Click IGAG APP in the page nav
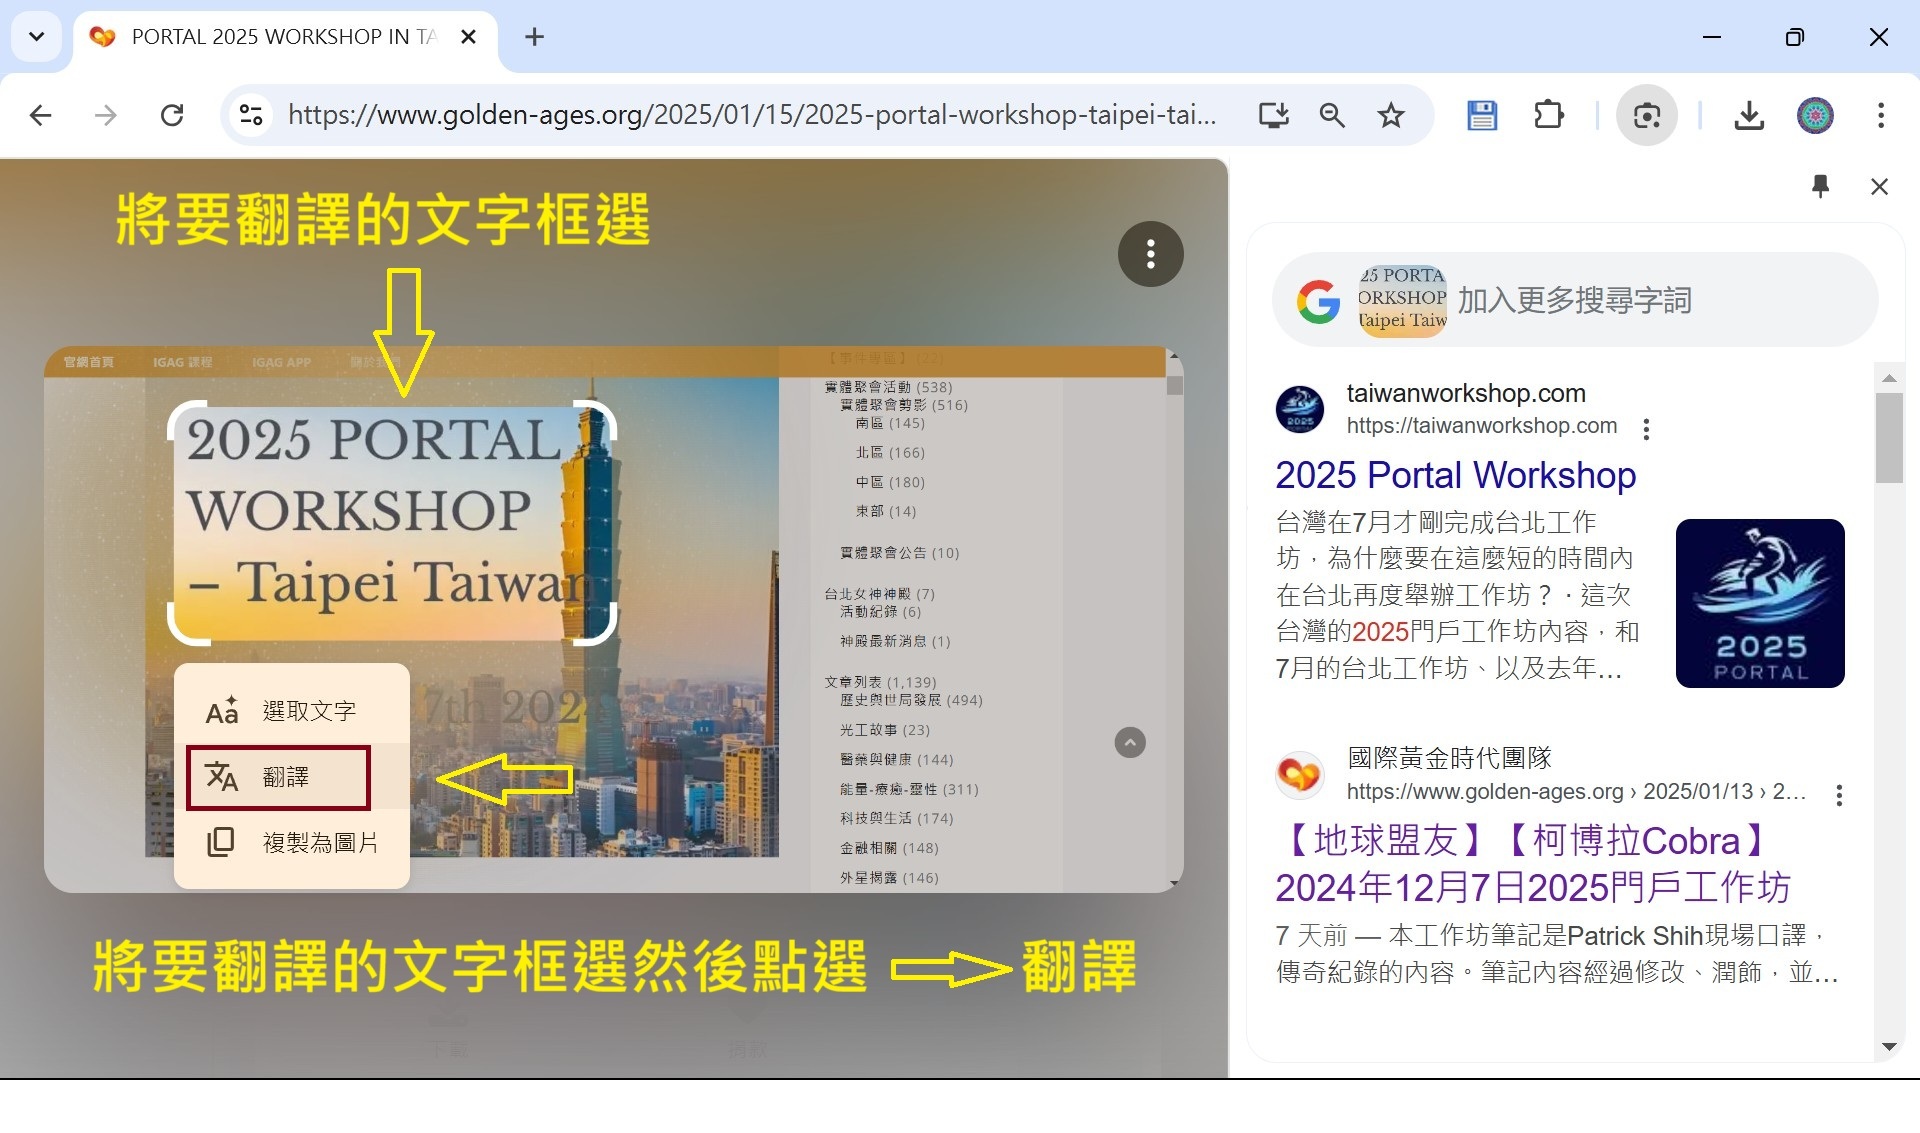The height and width of the screenshot is (1133, 1920). 281,362
